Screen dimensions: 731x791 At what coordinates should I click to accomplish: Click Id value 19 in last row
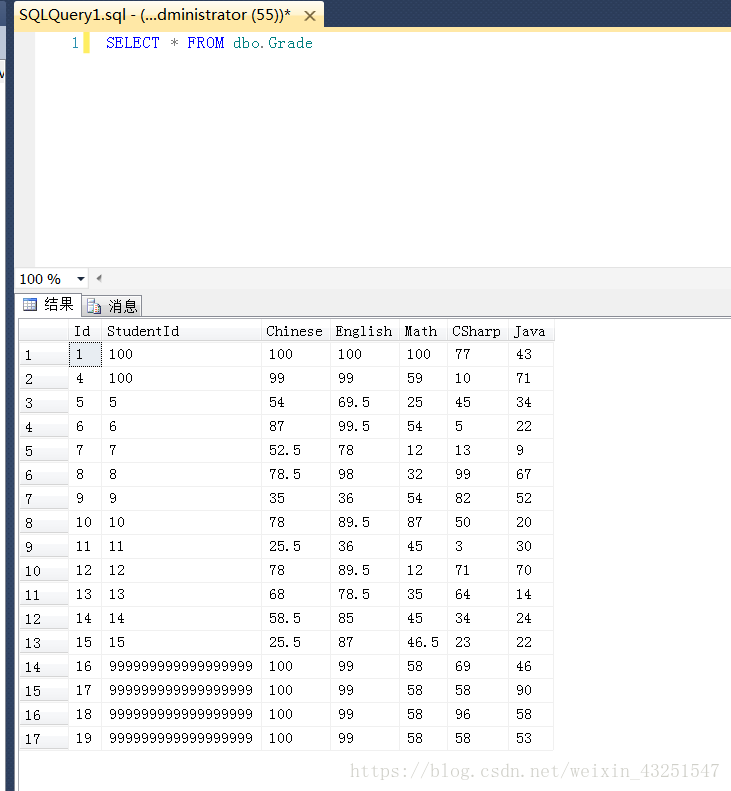[85, 739]
